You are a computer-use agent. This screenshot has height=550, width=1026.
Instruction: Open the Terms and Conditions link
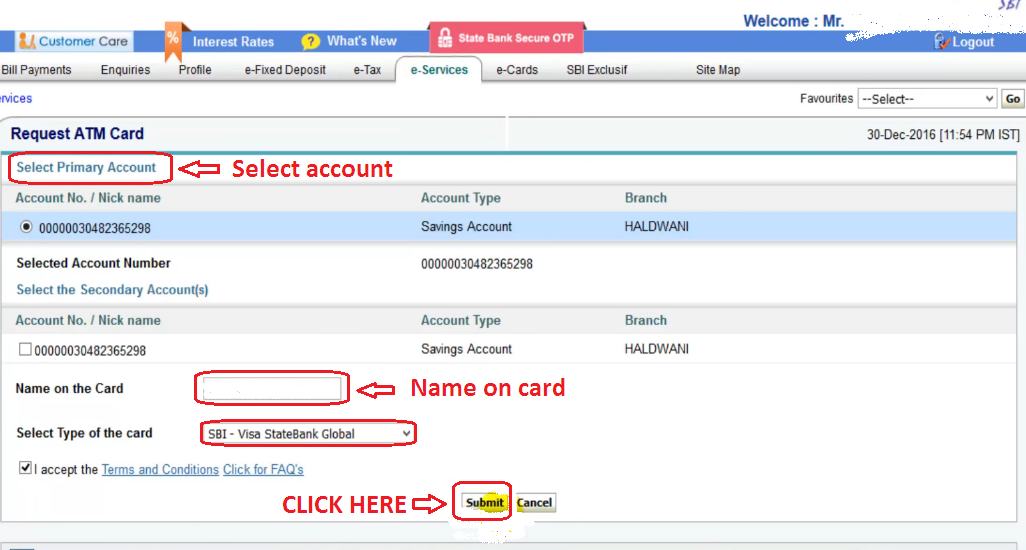pyautogui.click(x=160, y=470)
